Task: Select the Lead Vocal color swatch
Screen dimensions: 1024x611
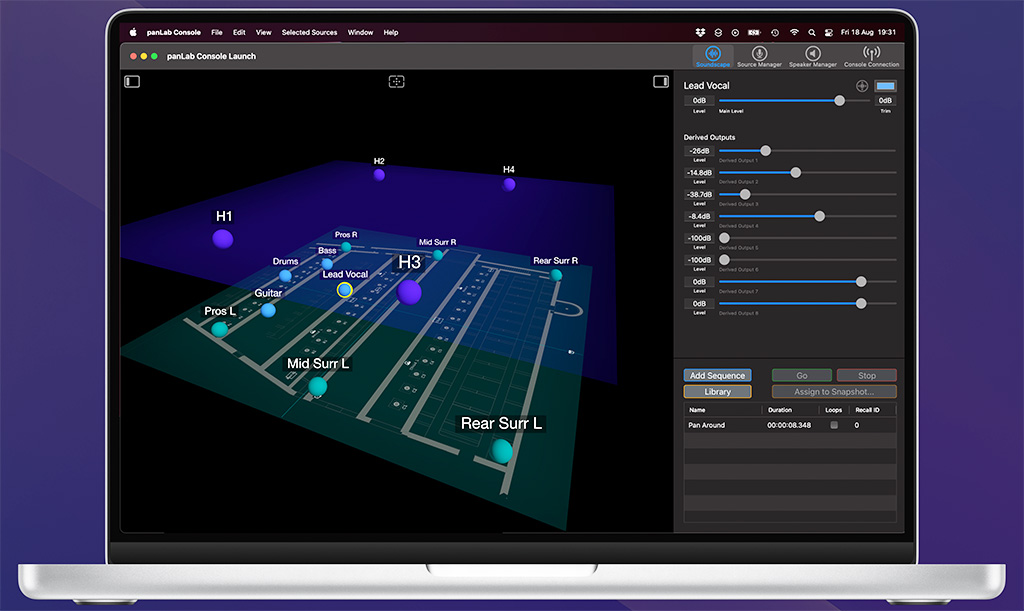Action: [x=886, y=86]
